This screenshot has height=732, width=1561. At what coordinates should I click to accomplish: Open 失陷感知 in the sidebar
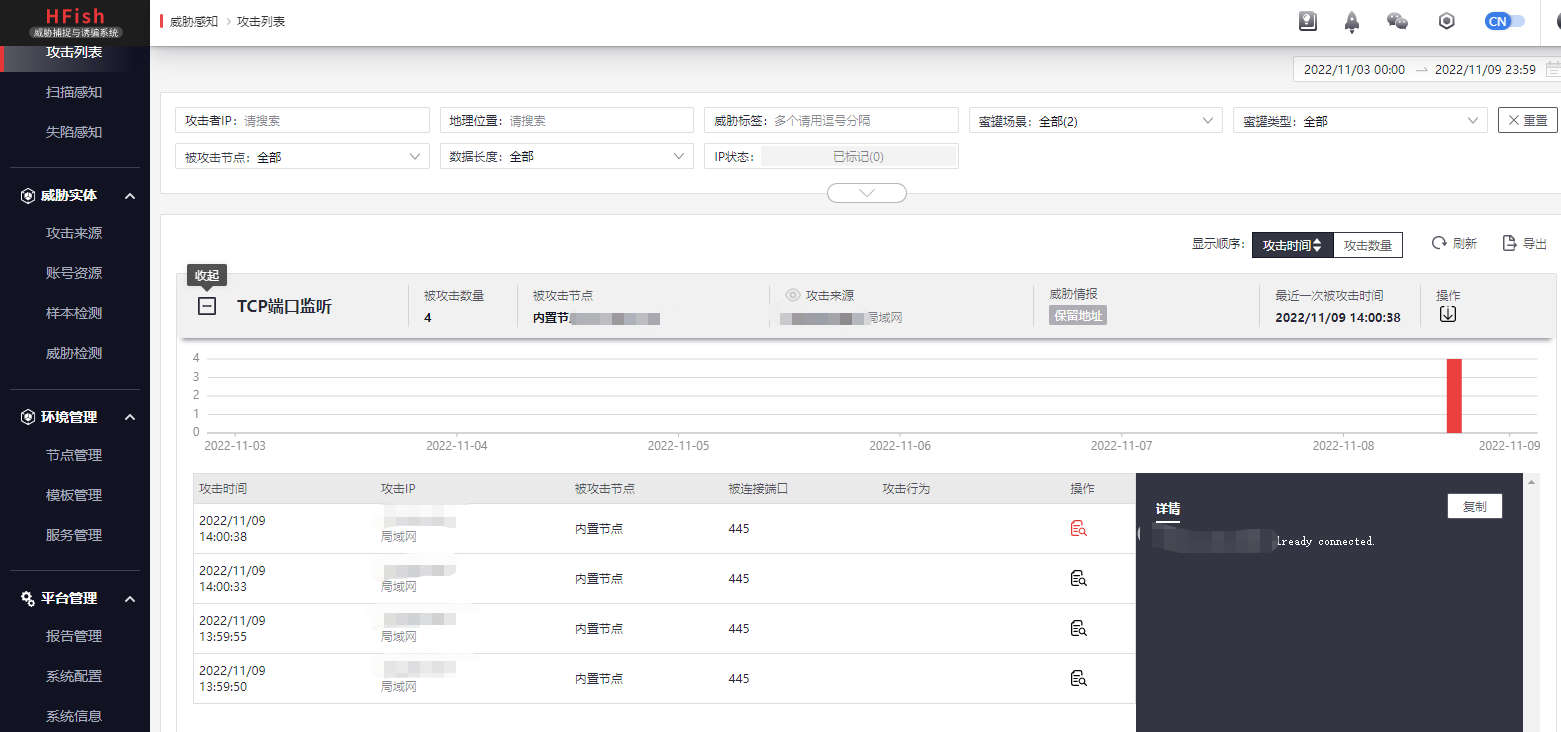click(74, 132)
